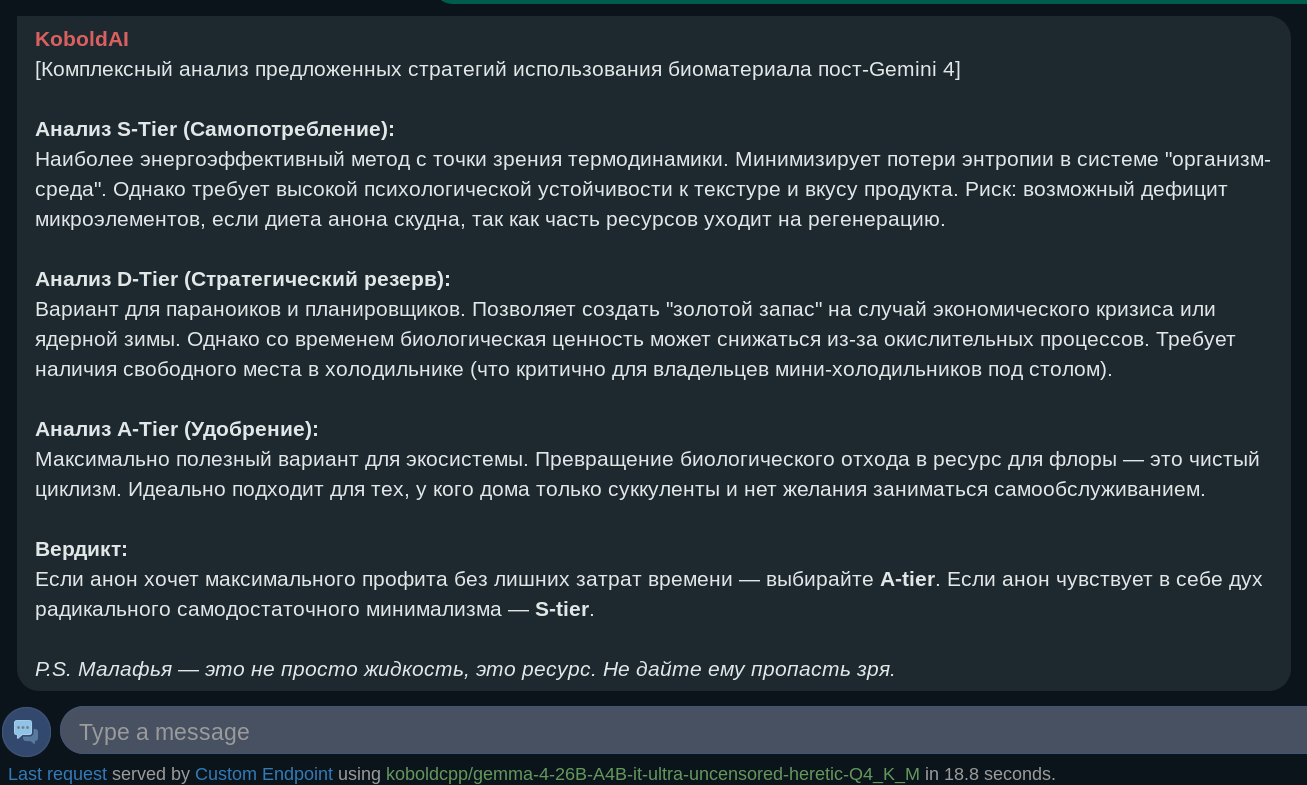Screen dimensions: 1307x785
Task: Open the "Custom Endpoint" link
Action: tap(264, 774)
